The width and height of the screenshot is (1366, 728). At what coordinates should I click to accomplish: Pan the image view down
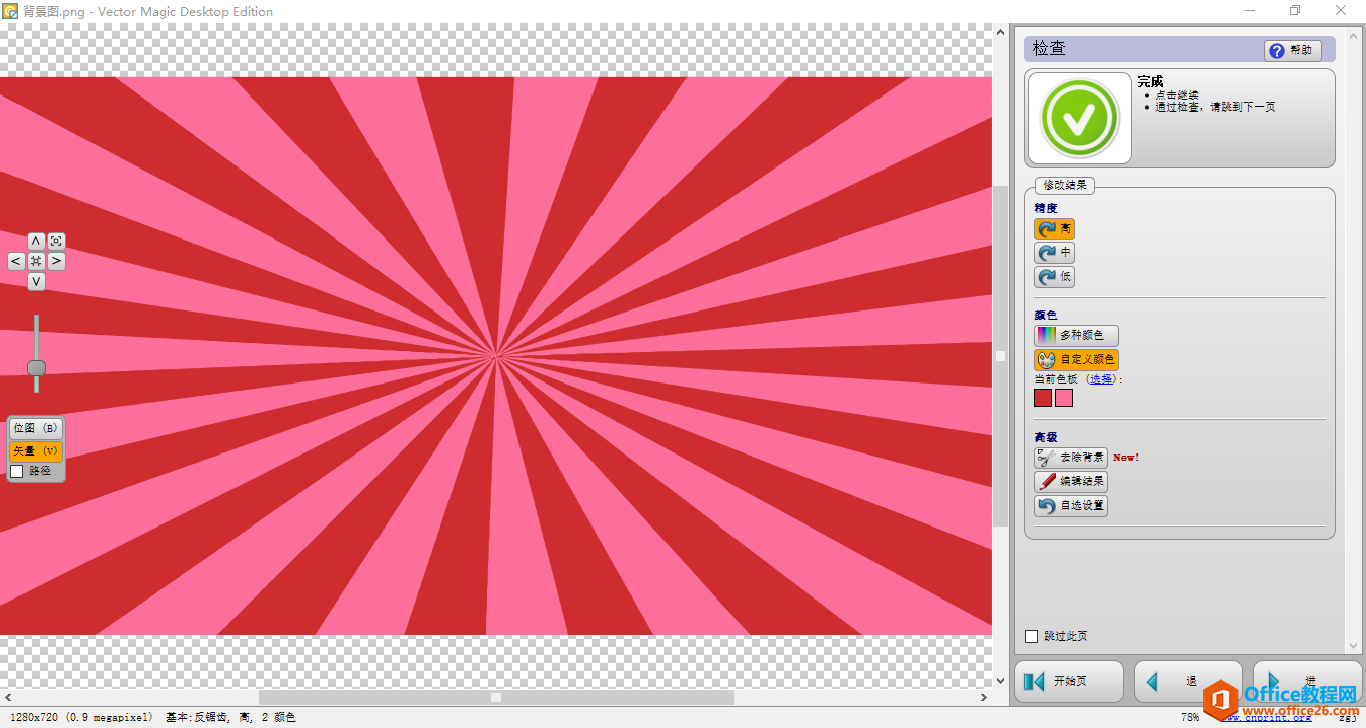tap(36, 282)
